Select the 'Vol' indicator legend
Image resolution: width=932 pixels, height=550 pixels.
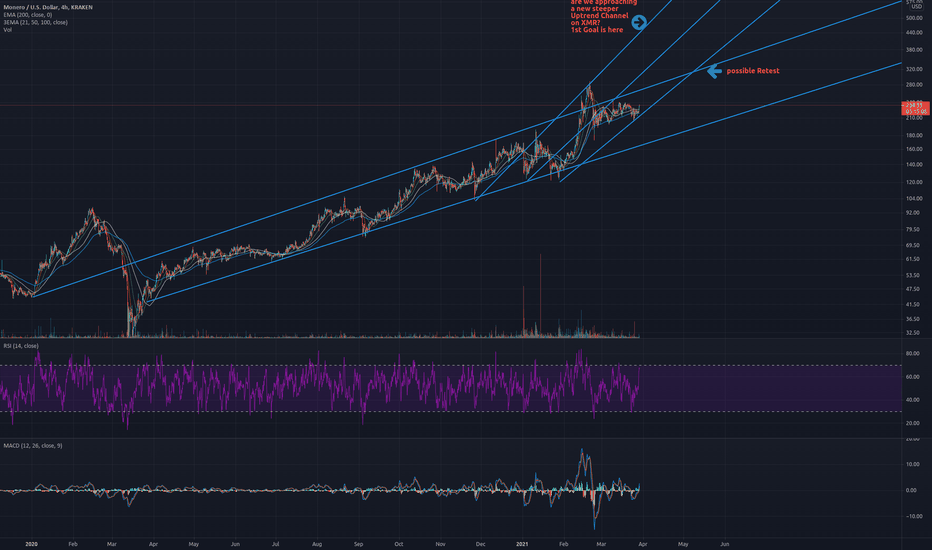coord(7,30)
